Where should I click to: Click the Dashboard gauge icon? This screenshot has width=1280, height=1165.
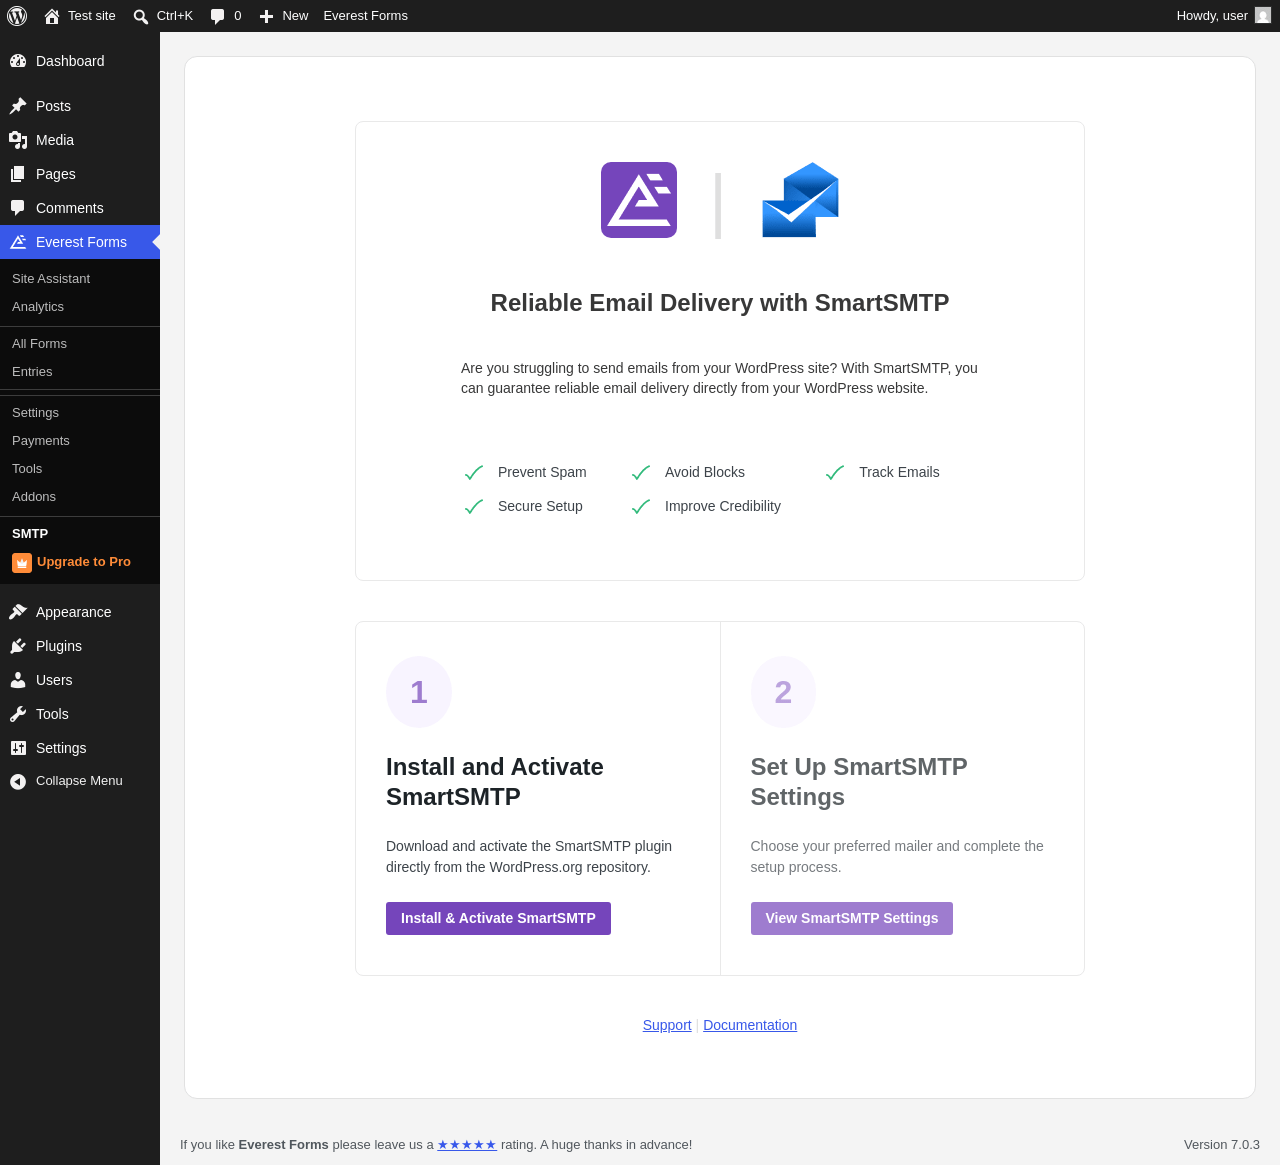coord(18,61)
